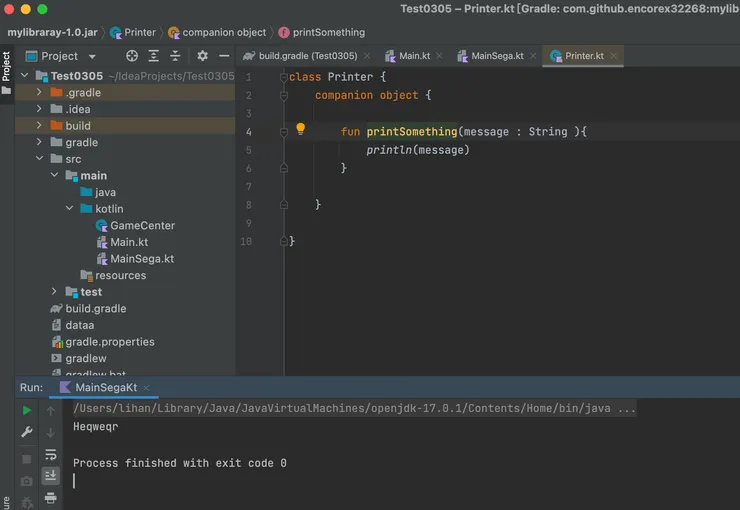Print the run console output

50,497
